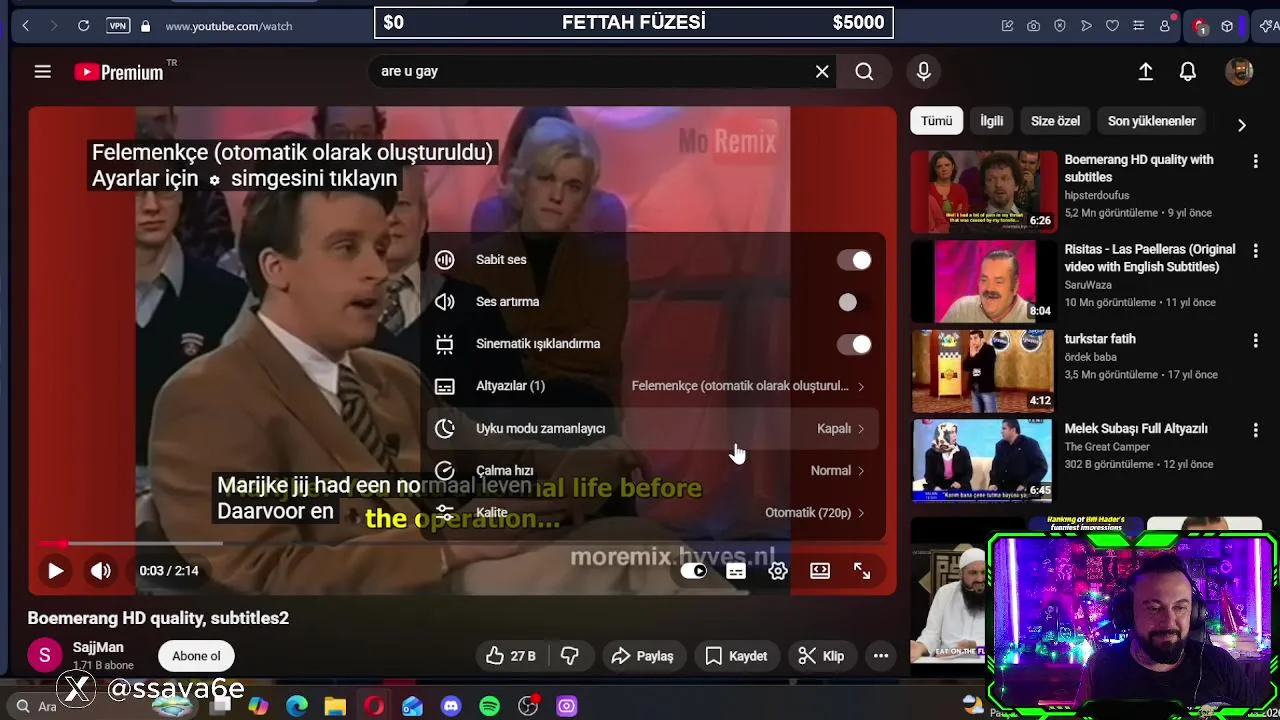
Task: Toggle the VPN badge in address bar
Action: coord(118,25)
